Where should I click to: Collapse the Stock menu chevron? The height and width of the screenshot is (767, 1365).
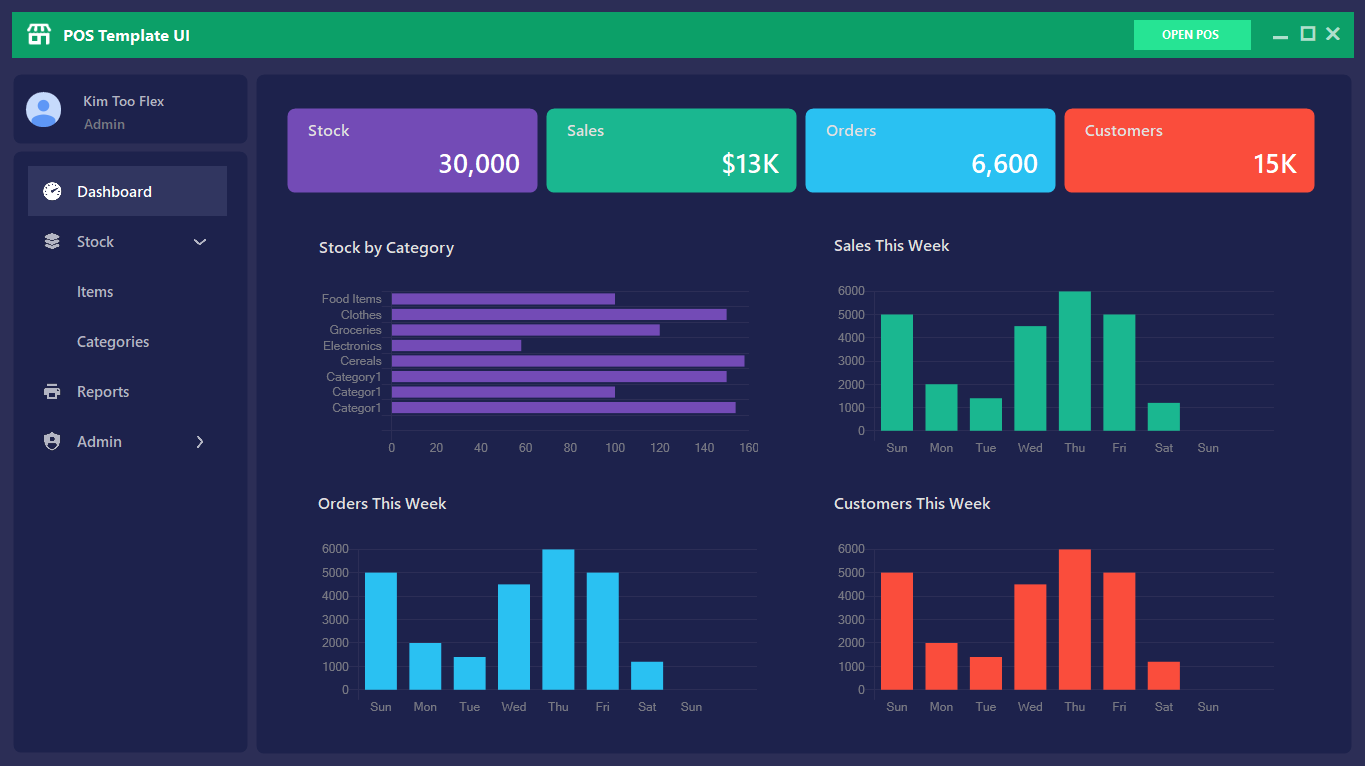pos(199,241)
